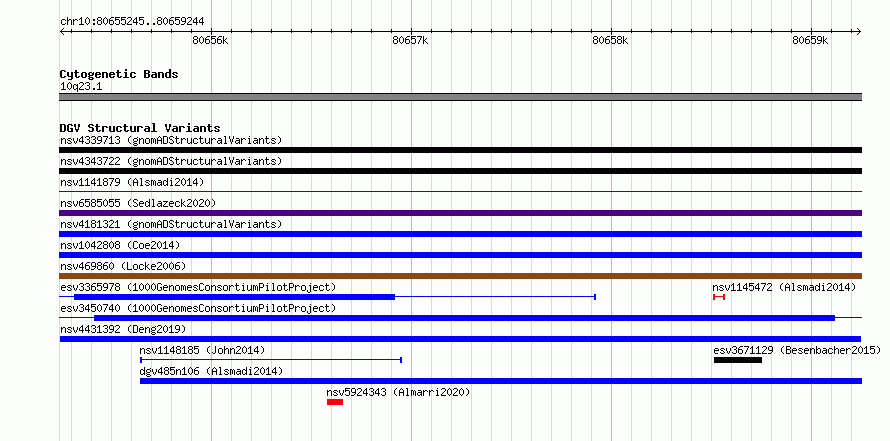Viewport: 890px width, 441px height.
Task: Click the blue nsv4181321 variant bar
Action: [460, 234]
